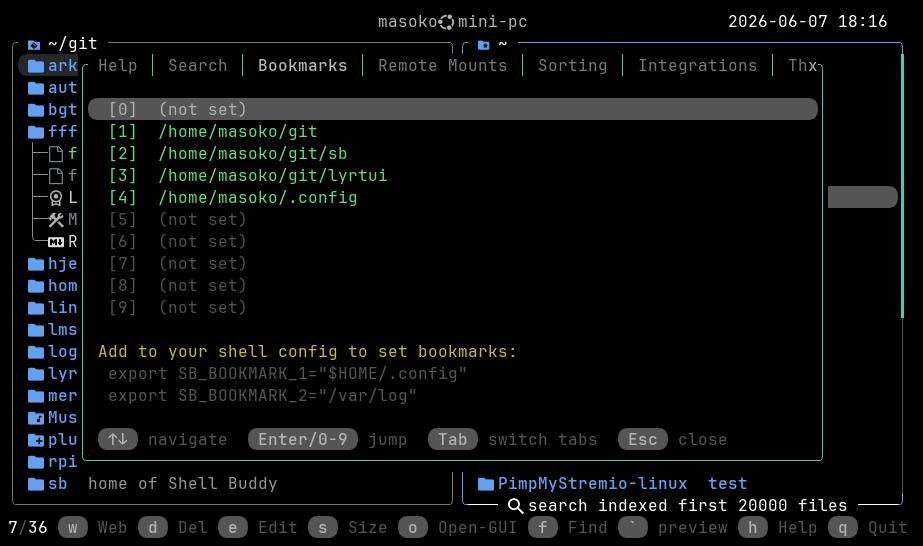This screenshot has height=546, width=923.
Task: Click the lms folder icon
Action: [36, 330]
